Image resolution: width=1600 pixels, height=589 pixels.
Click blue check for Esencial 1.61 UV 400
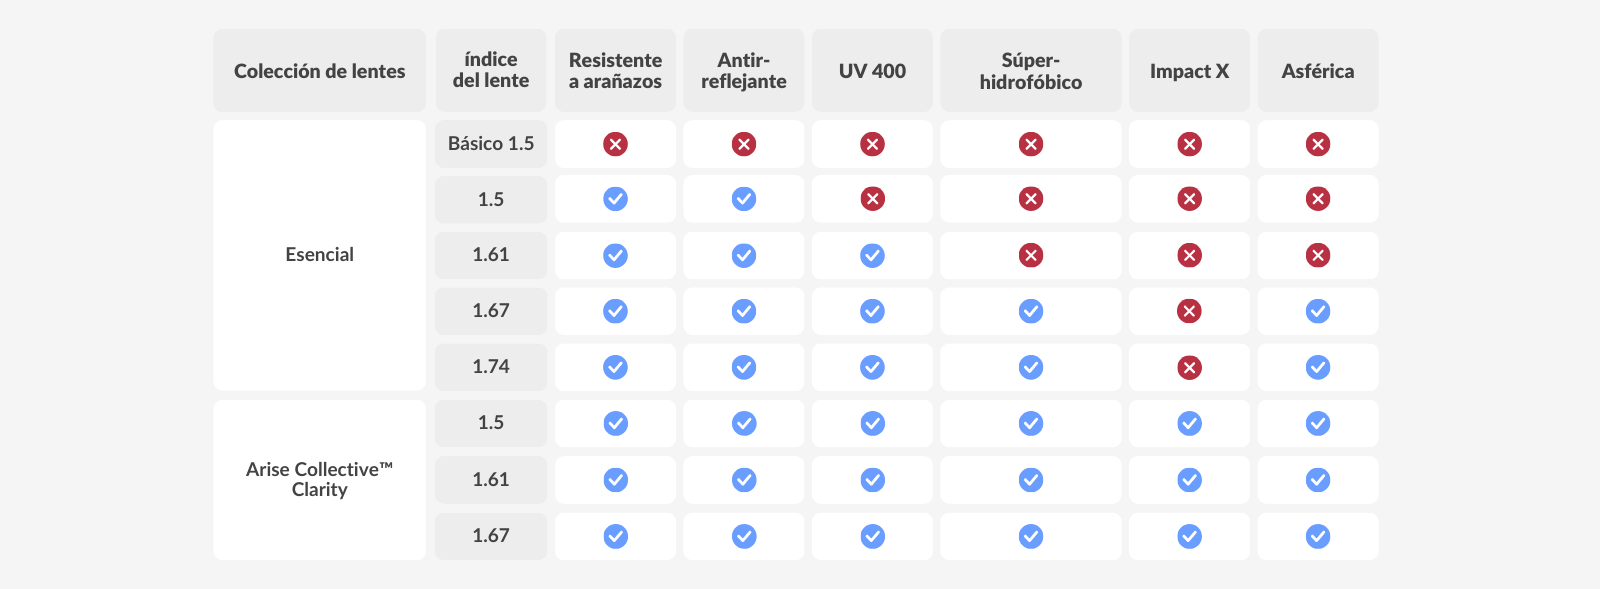pos(872,255)
